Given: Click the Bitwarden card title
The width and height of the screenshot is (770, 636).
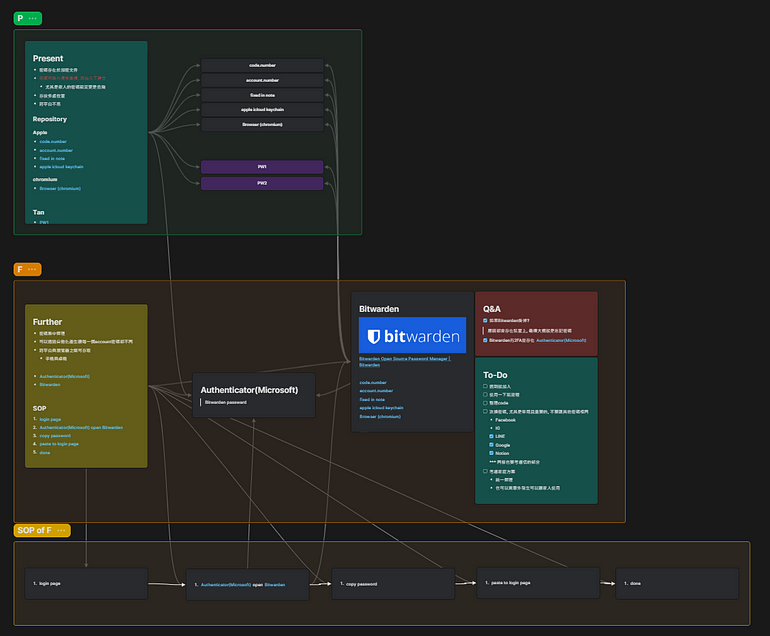Looking at the screenshot, I should (x=379, y=309).
